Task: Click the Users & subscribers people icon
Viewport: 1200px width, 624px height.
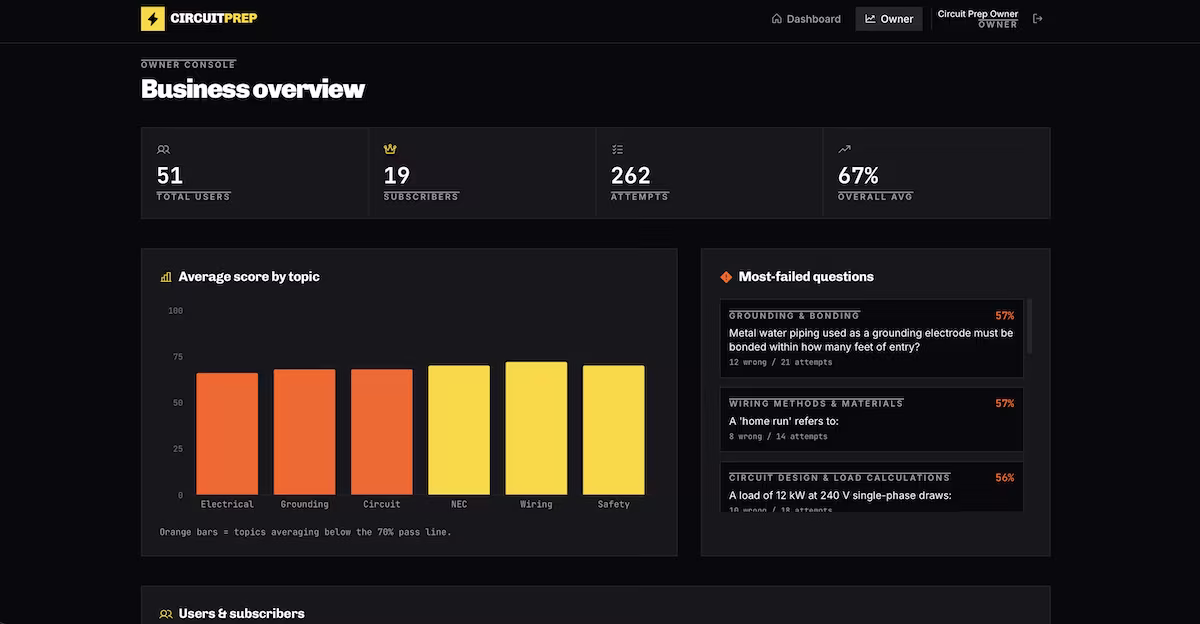Action: 166,614
